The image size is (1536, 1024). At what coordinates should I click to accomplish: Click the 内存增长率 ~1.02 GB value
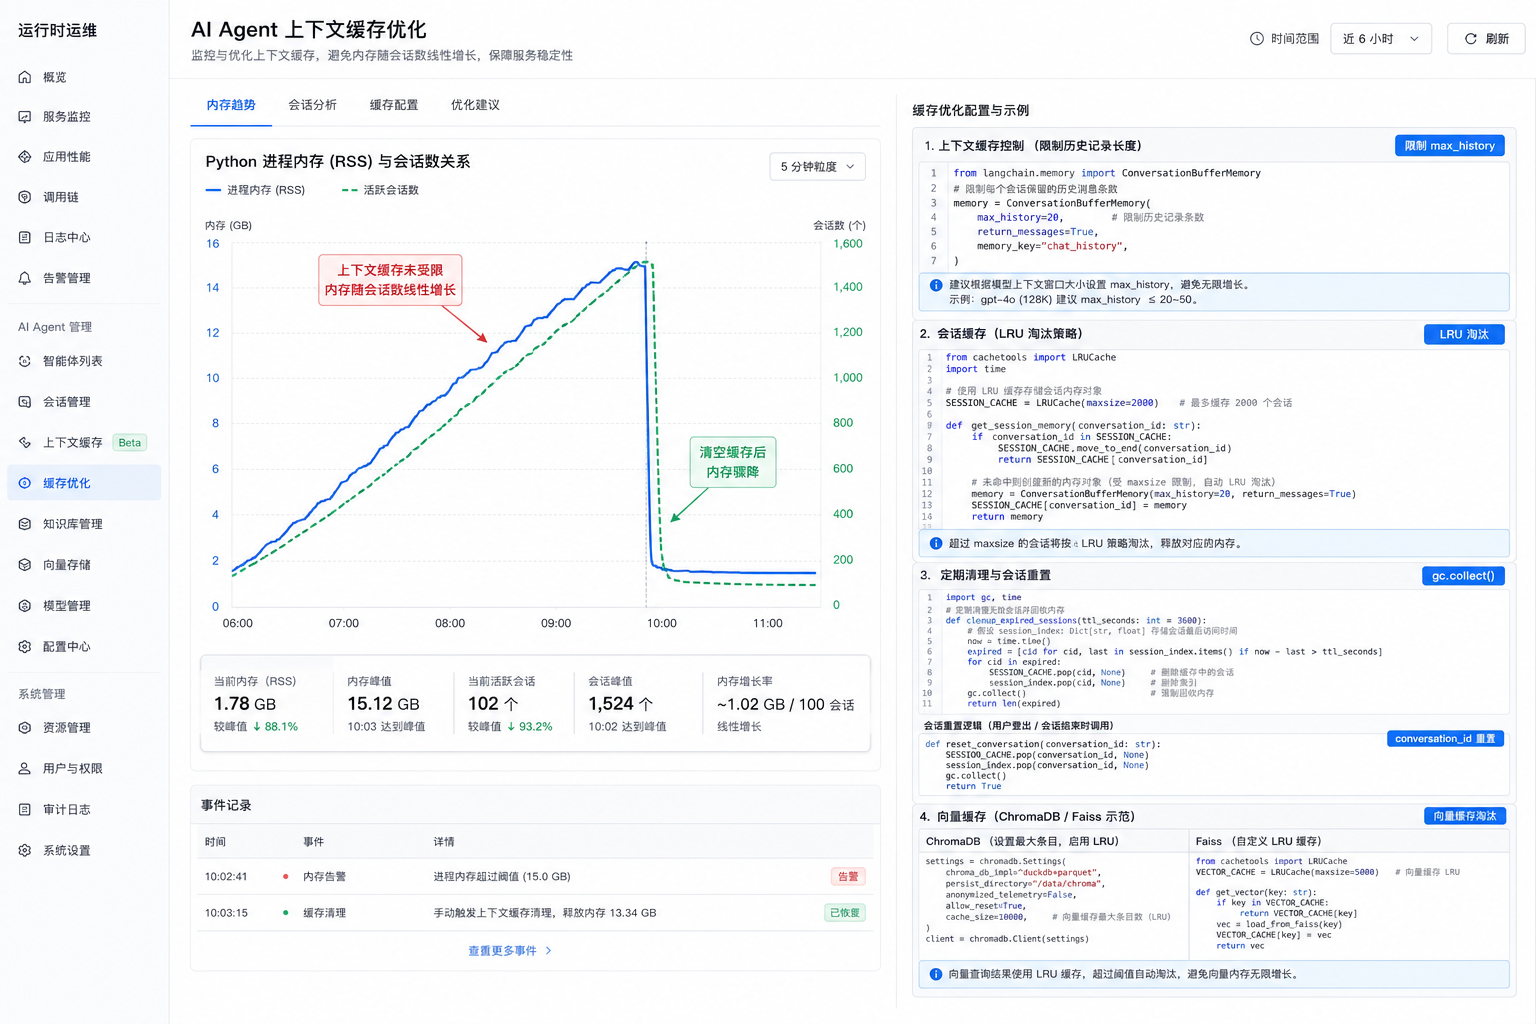pos(786,705)
